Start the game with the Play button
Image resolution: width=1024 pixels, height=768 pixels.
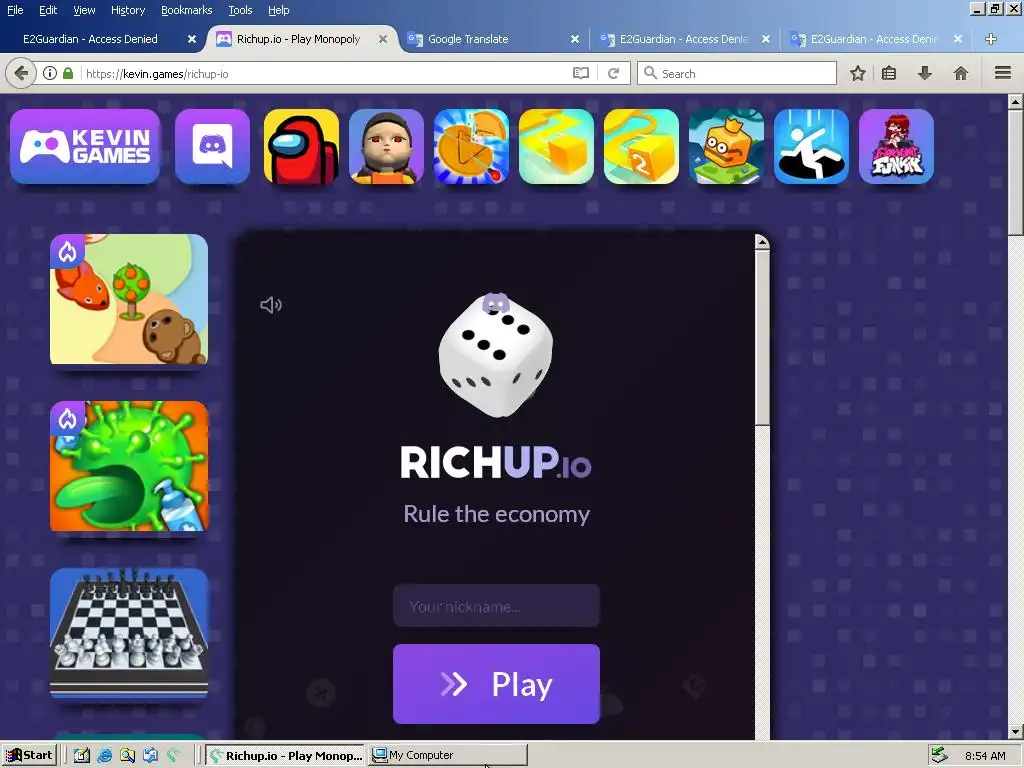[496, 684]
